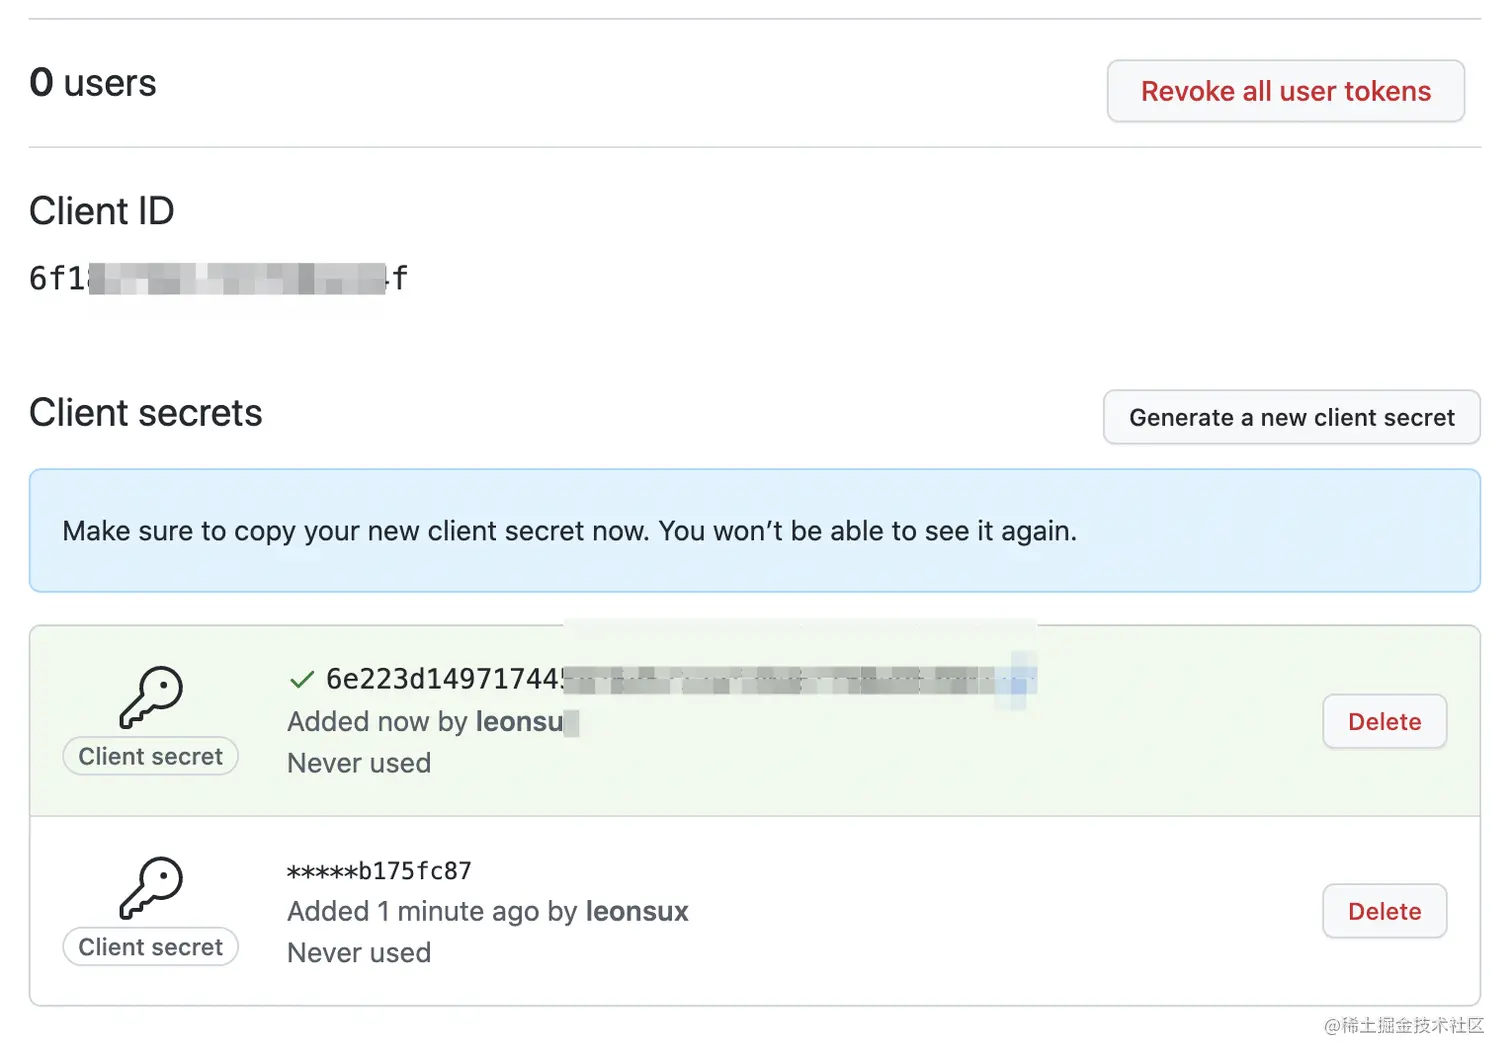Image resolution: width=1512 pixels, height=1063 pixels.
Task: Click the green checkmark next to 6e223d secret
Action: point(301,680)
